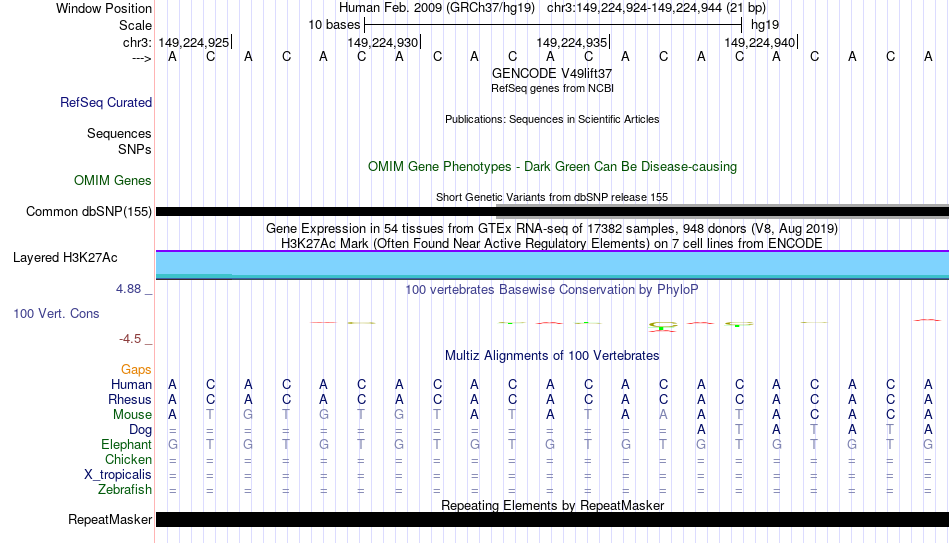Click the 10 bases scale bar label

point(334,25)
